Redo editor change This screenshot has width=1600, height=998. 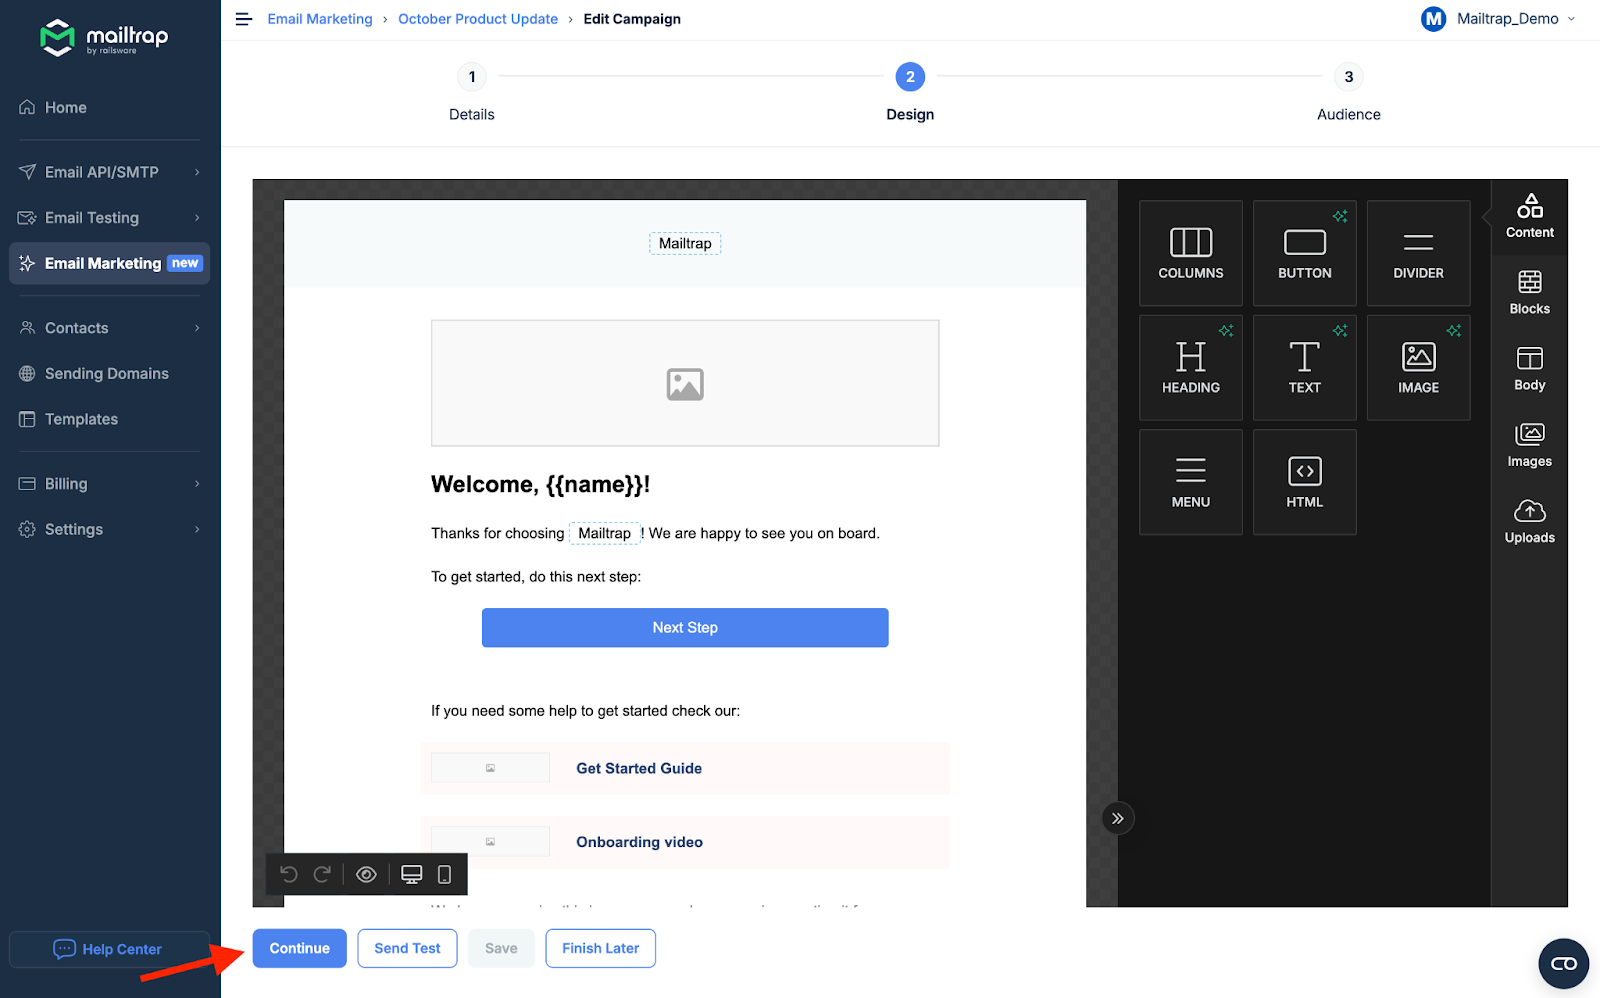pos(322,874)
